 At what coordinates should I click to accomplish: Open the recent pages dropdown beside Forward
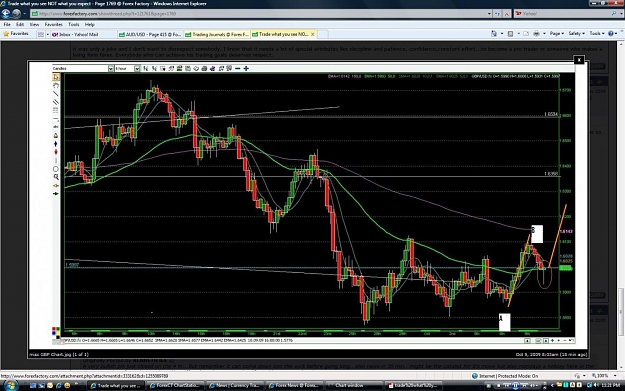click(x=24, y=14)
